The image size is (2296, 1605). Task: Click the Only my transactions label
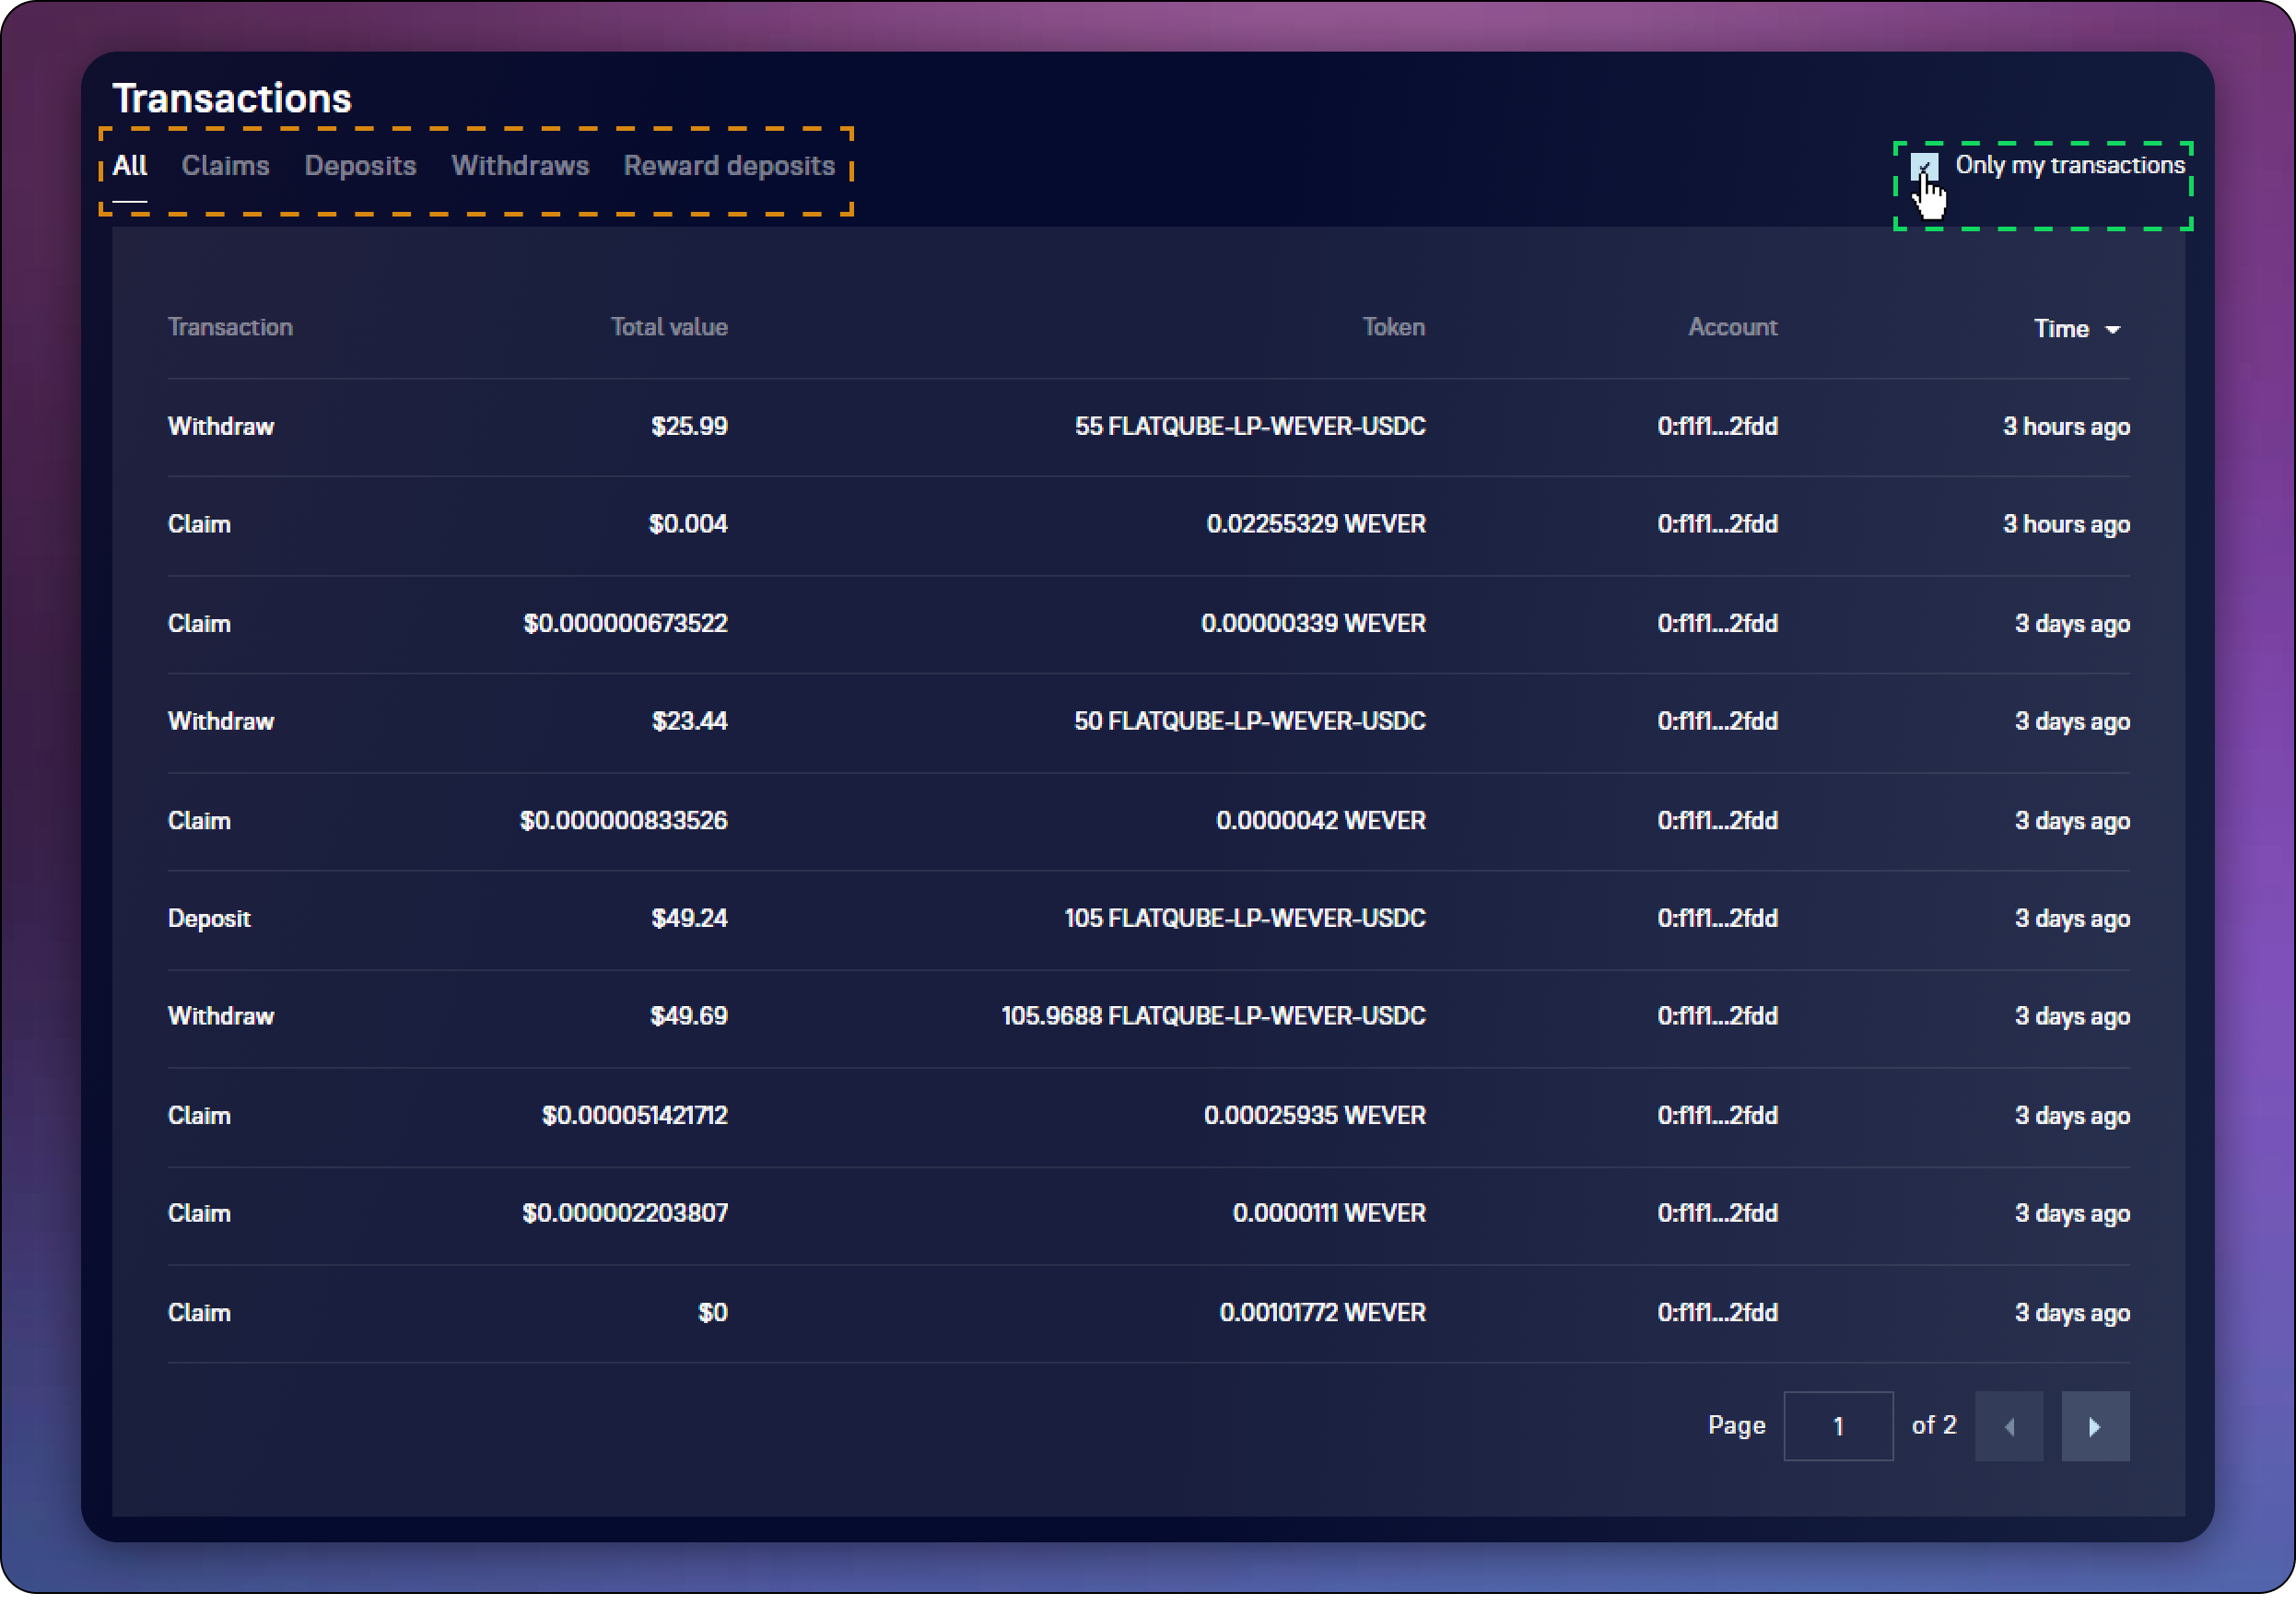(x=2069, y=165)
